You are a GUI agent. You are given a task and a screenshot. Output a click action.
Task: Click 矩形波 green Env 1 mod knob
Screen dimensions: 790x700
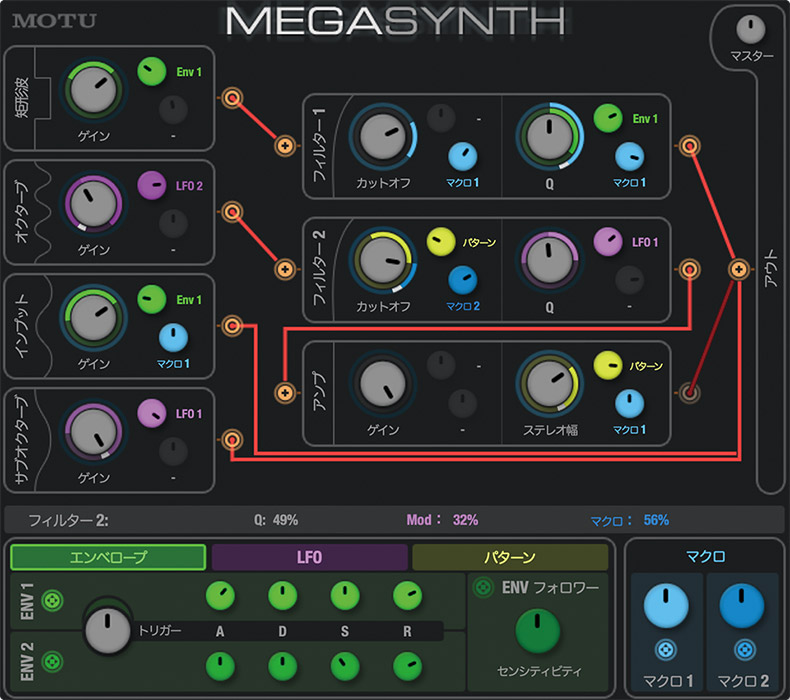point(152,71)
